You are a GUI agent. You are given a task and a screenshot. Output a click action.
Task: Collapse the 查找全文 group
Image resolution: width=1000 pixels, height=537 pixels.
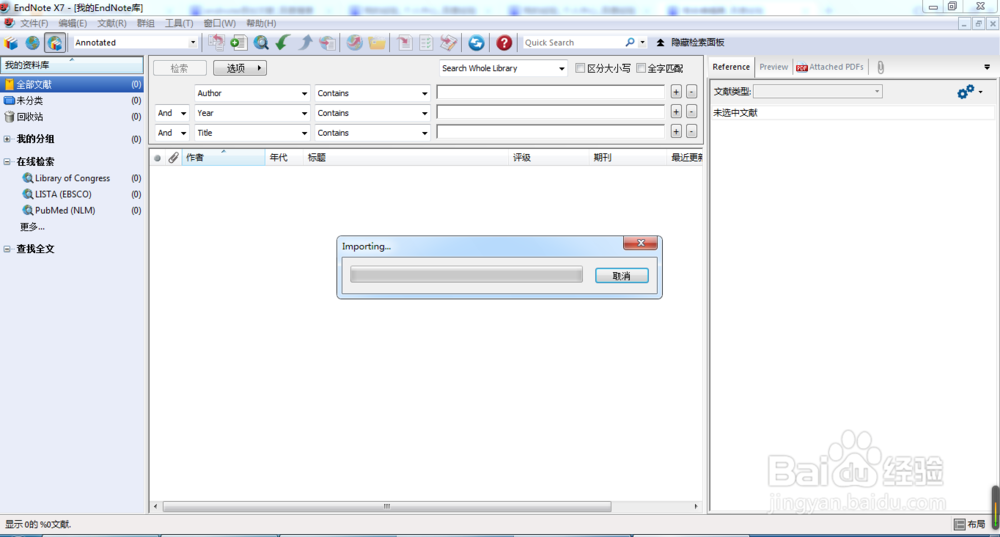7,249
